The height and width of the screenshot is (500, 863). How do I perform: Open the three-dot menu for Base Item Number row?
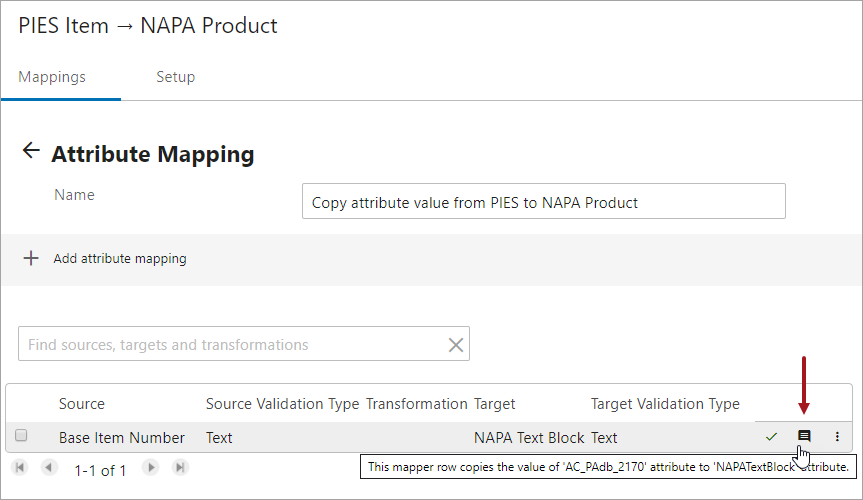click(837, 437)
